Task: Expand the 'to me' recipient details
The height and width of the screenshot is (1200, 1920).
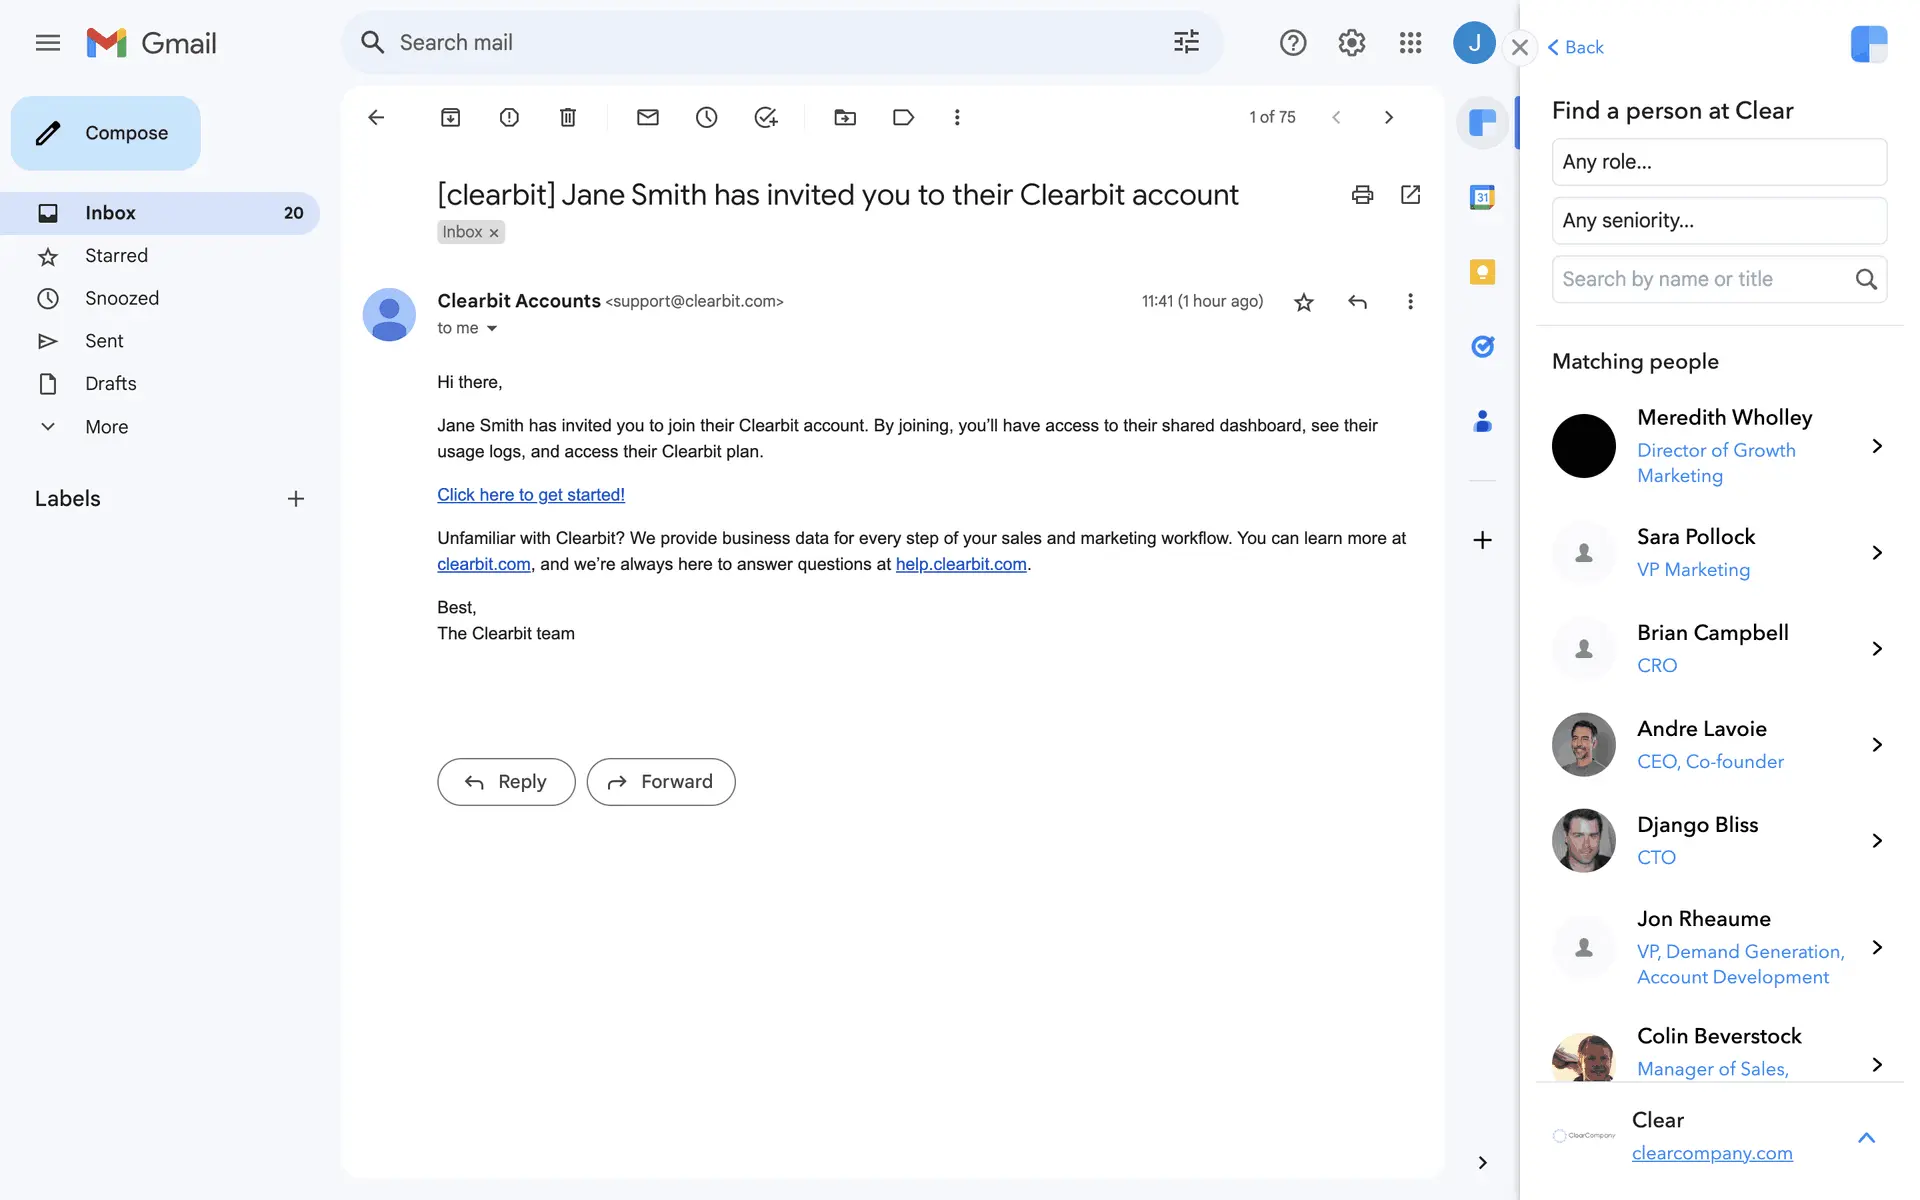Action: (491, 329)
